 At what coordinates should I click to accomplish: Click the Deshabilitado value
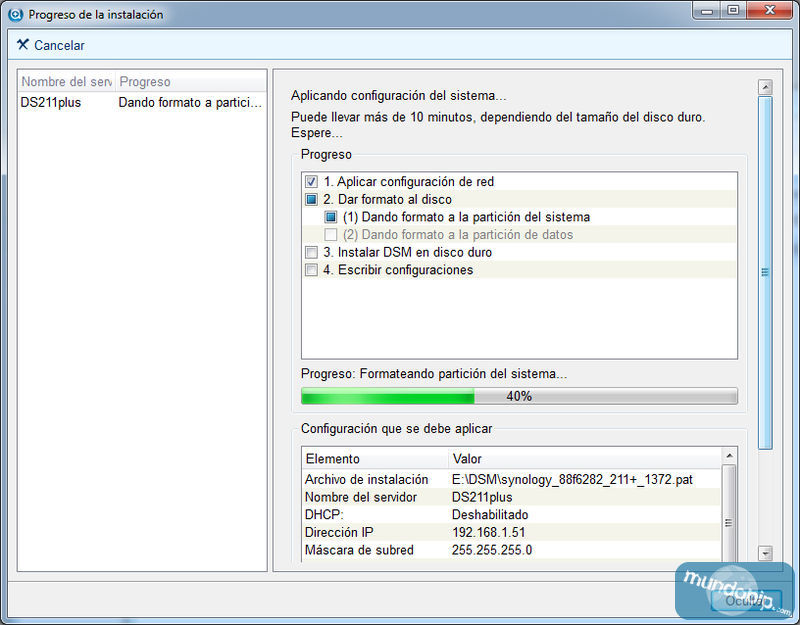click(490, 515)
